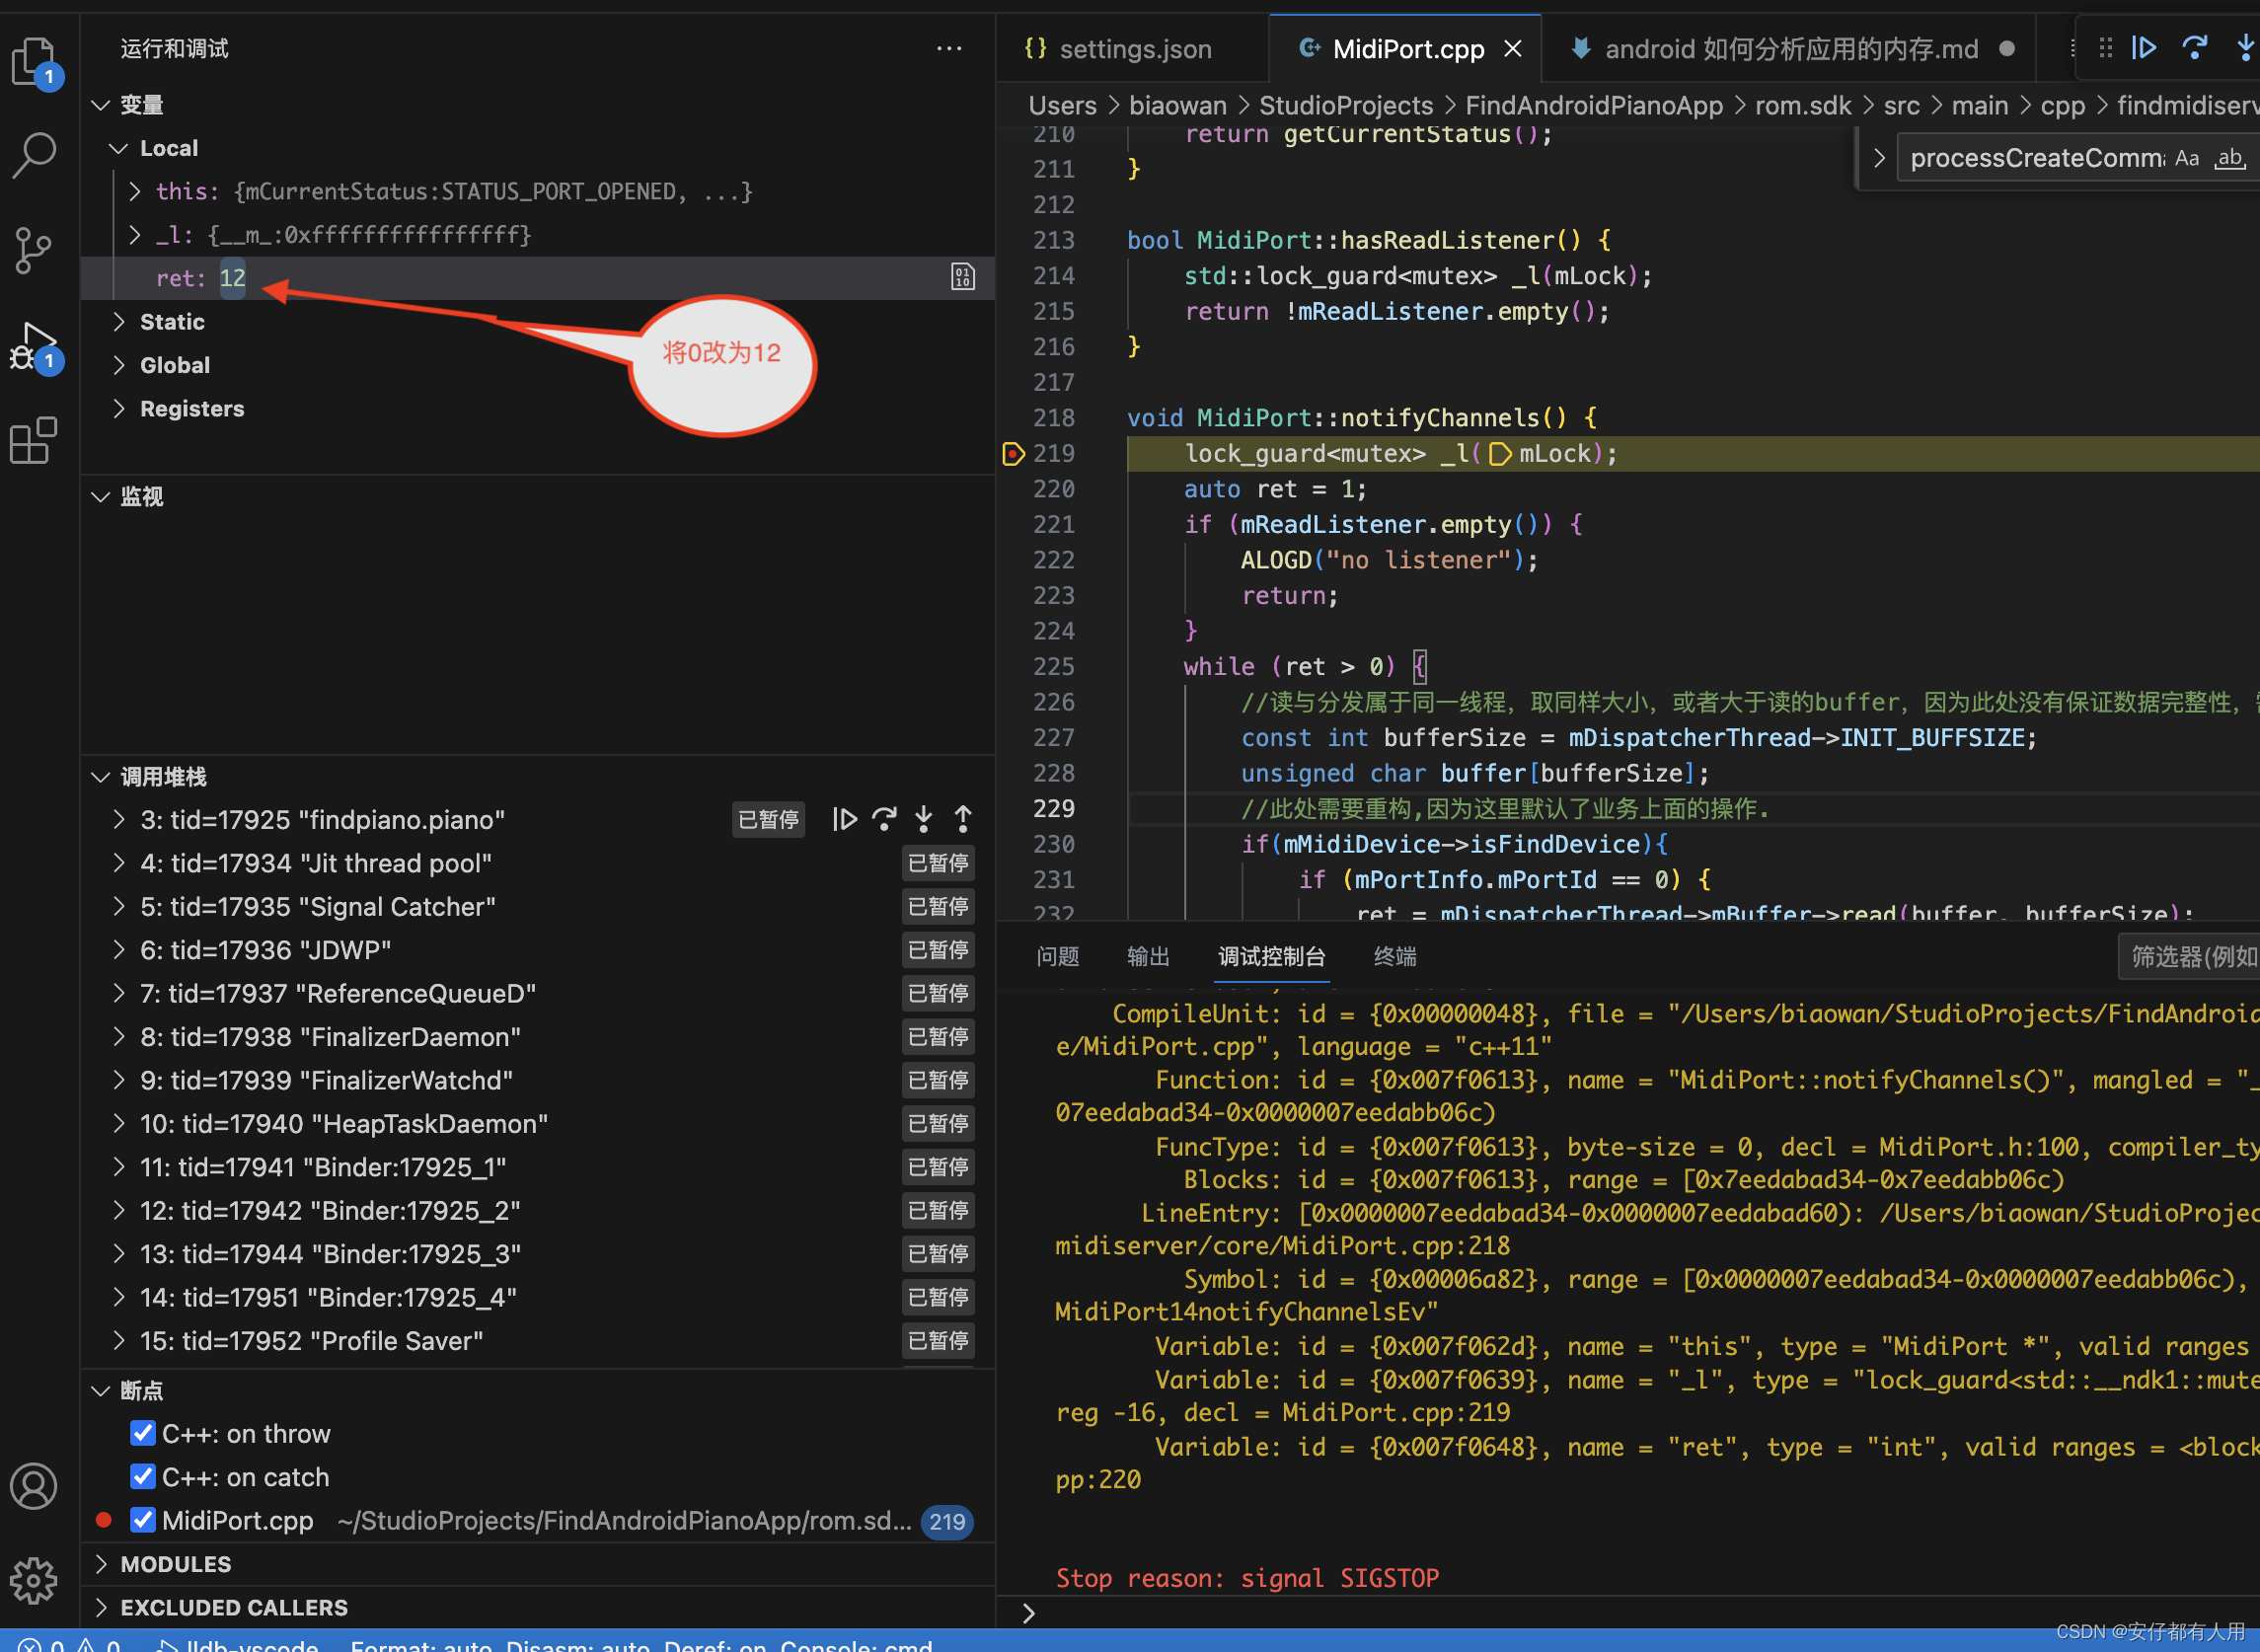Viewport: 2260px width, 1652px height.
Task: Click the biaowan breadcrumb
Action: click(x=1177, y=105)
